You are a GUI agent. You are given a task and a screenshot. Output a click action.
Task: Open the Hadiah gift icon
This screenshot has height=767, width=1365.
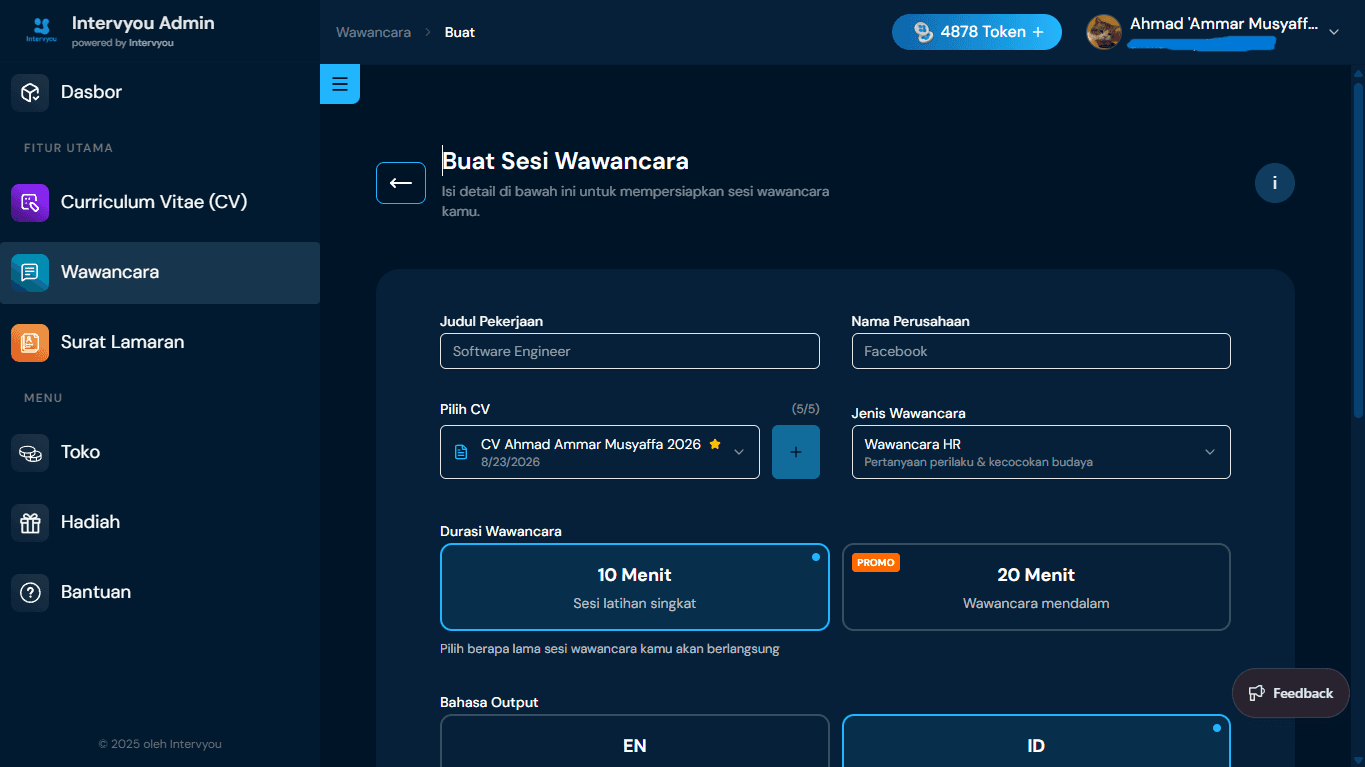pos(30,522)
